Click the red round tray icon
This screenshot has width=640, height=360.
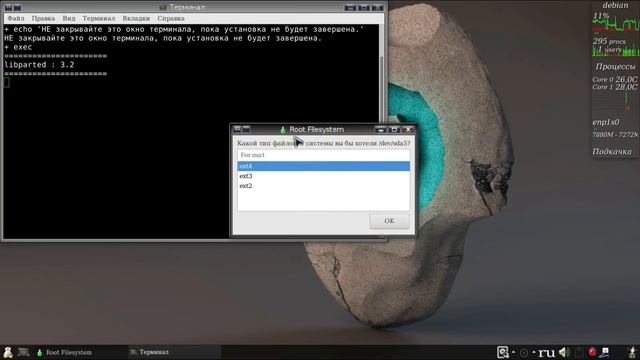(x=592, y=352)
